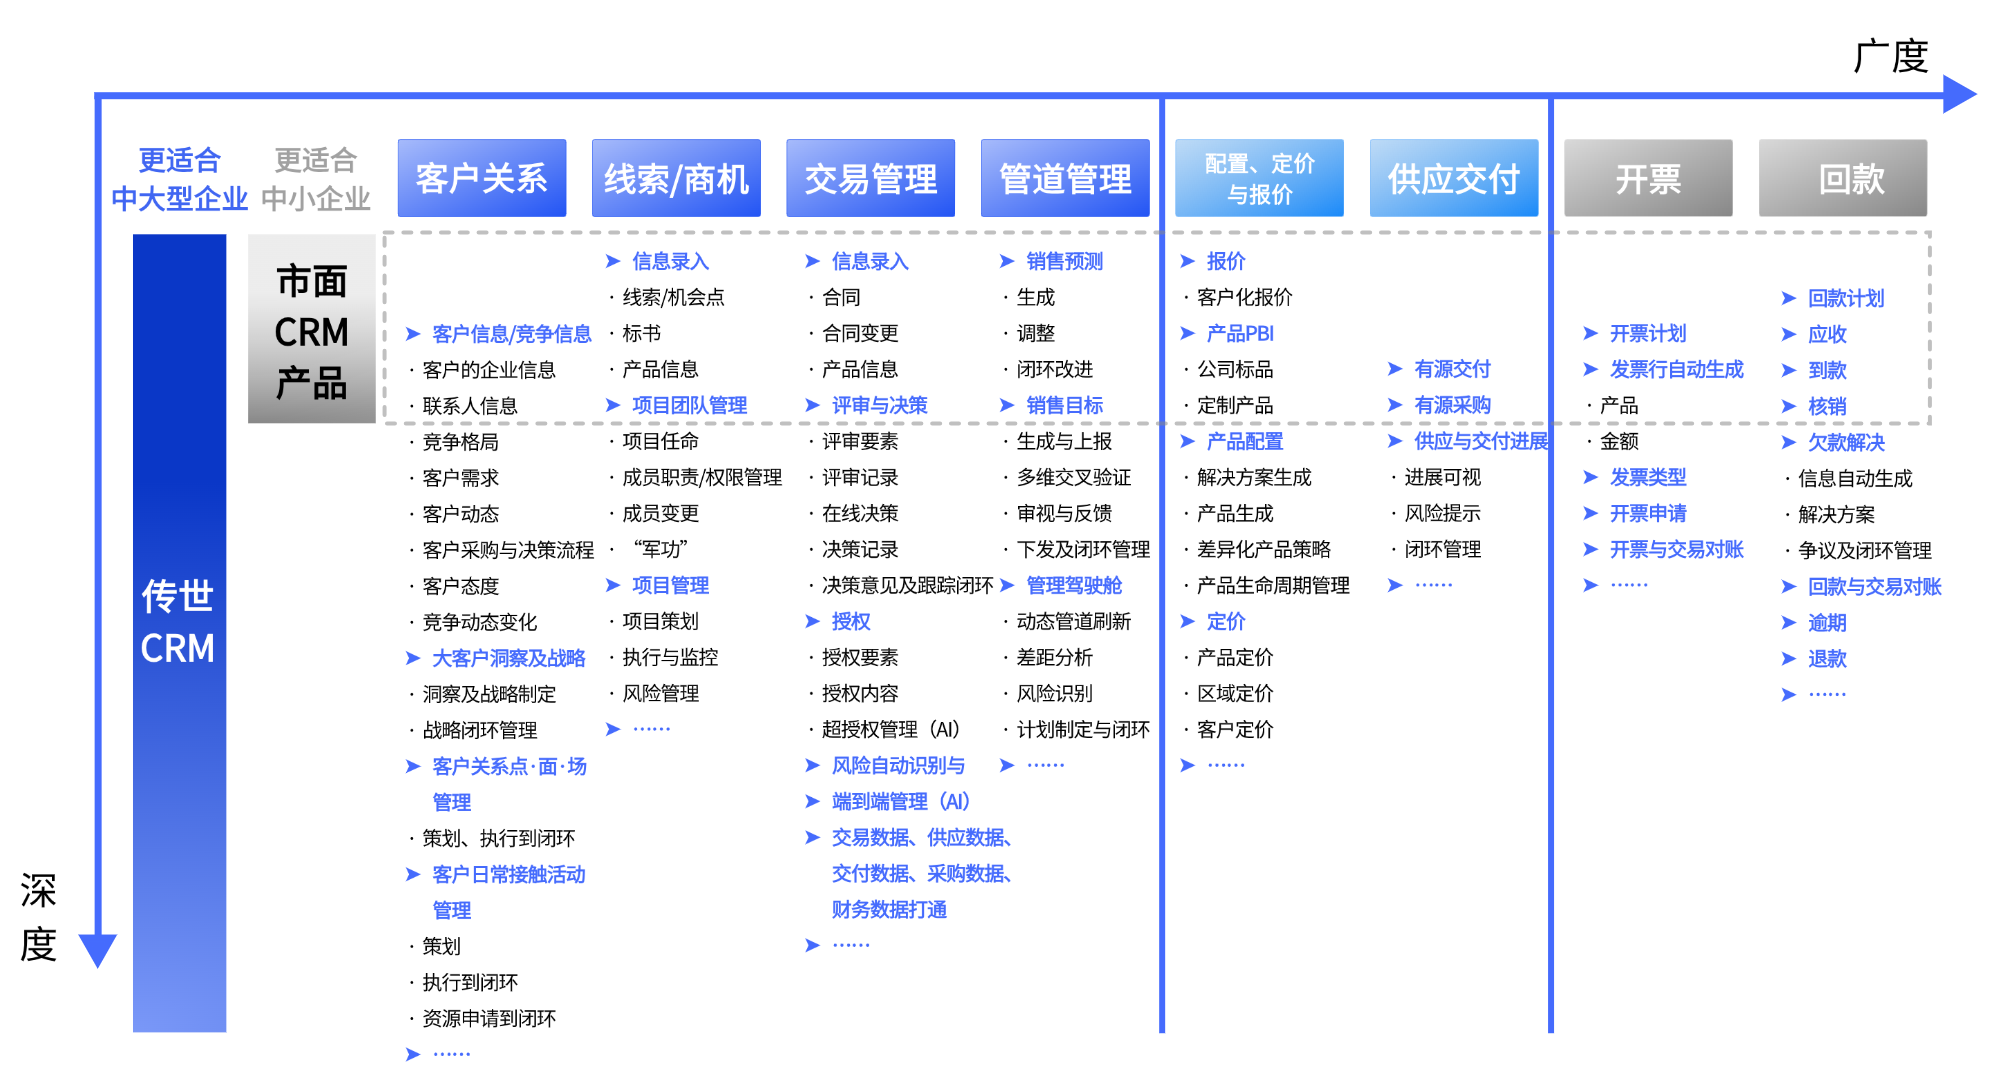Click the 配置、定价与报价 header box

pos(1259,178)
